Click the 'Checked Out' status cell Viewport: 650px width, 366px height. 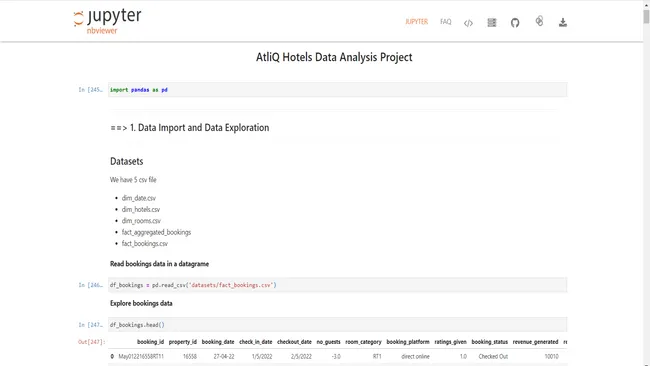coord(493,356)
